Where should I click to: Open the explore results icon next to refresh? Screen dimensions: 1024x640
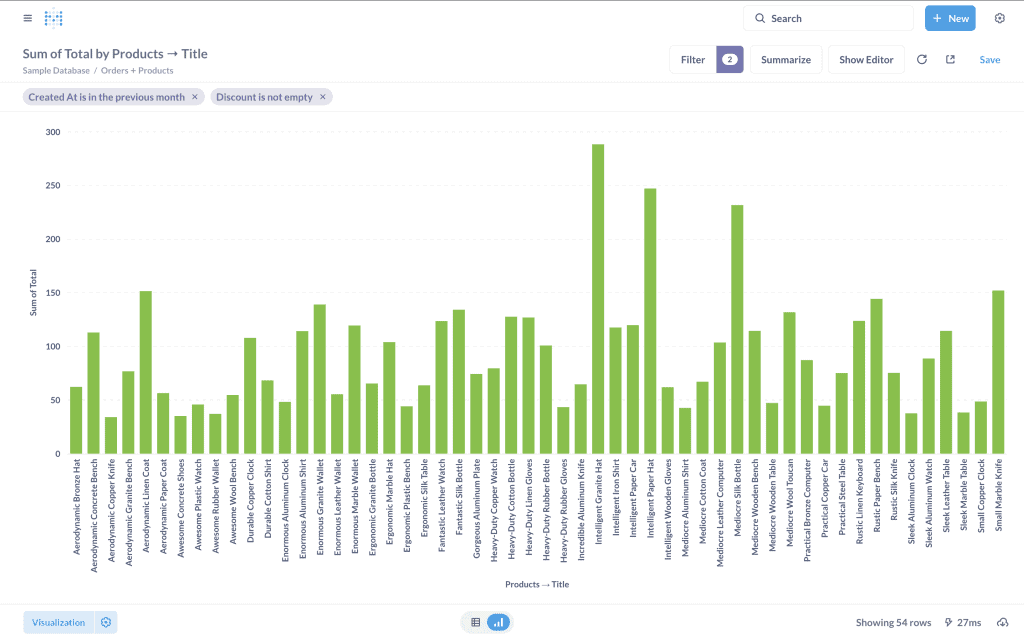(950, 60)
